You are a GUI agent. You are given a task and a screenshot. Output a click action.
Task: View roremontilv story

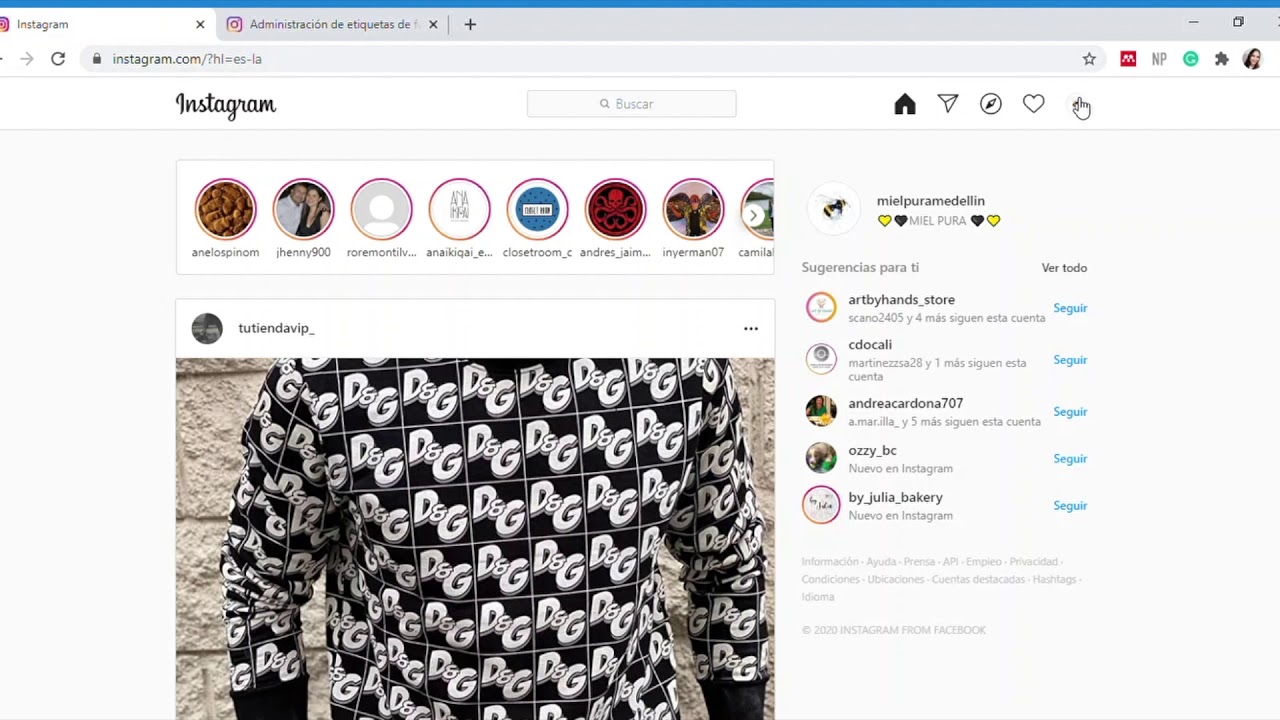tap(381, 209)
